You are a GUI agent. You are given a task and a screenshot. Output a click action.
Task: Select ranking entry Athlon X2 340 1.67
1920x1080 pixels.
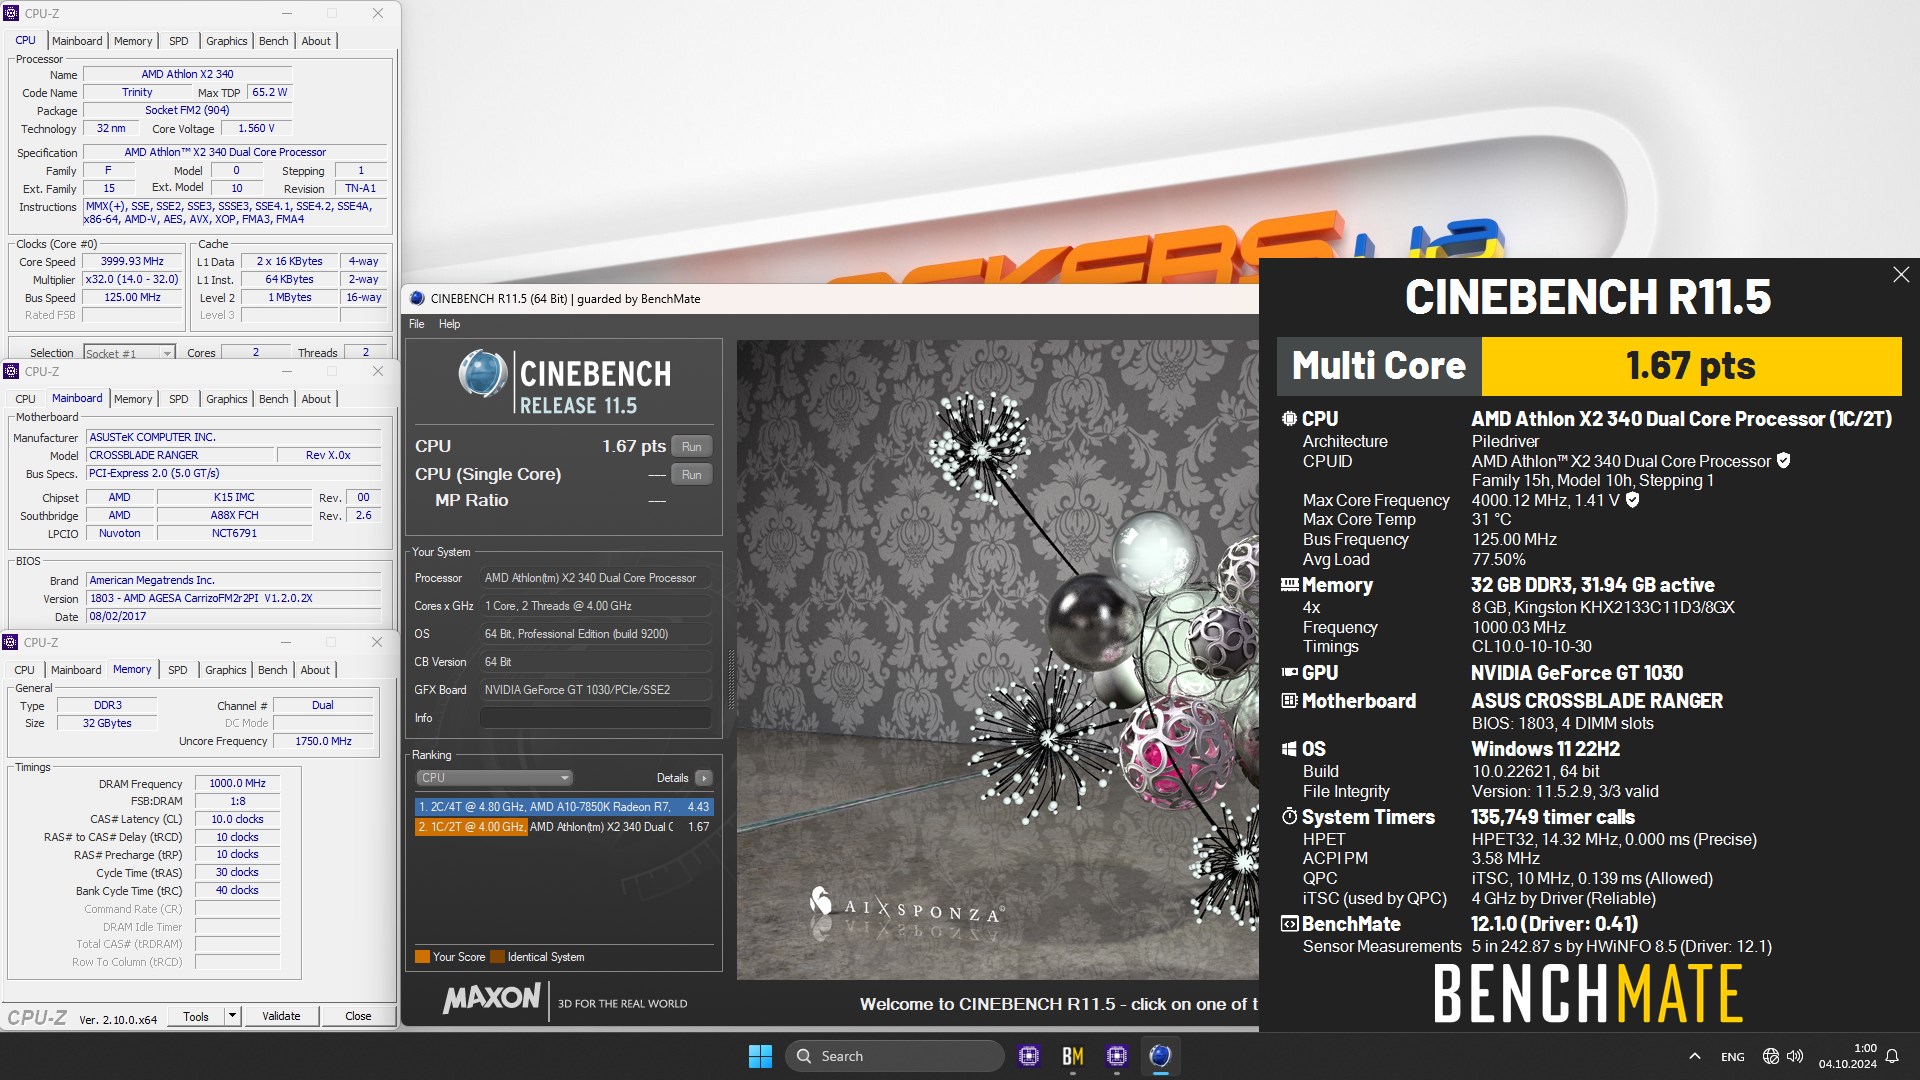(x=564, y=827)
